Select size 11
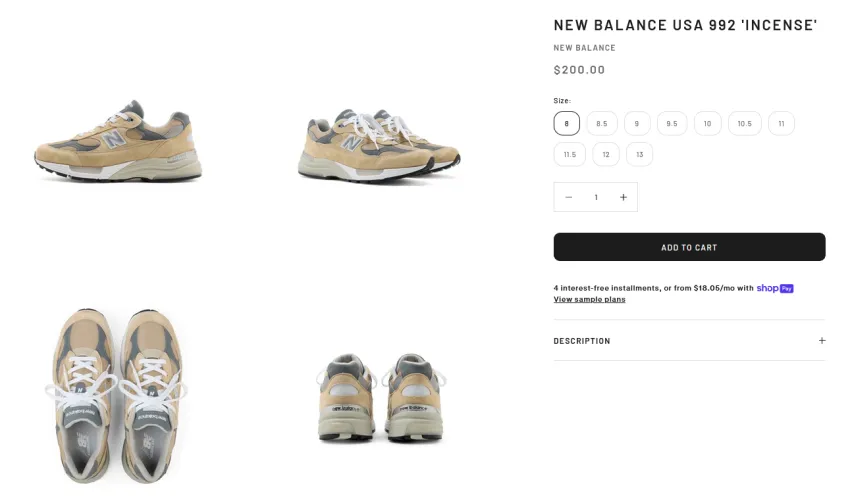The image size is (850, 501). point(781,124)
